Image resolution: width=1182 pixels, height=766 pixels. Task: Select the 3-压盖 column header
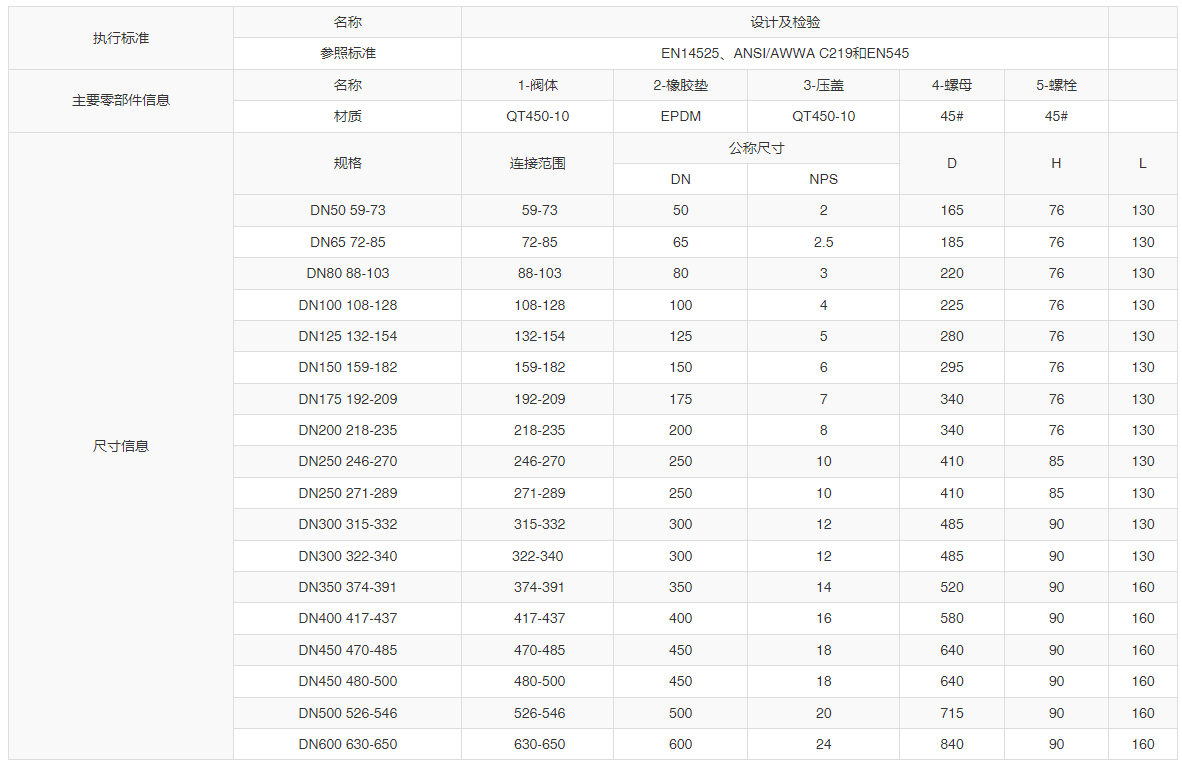[824, 85]
